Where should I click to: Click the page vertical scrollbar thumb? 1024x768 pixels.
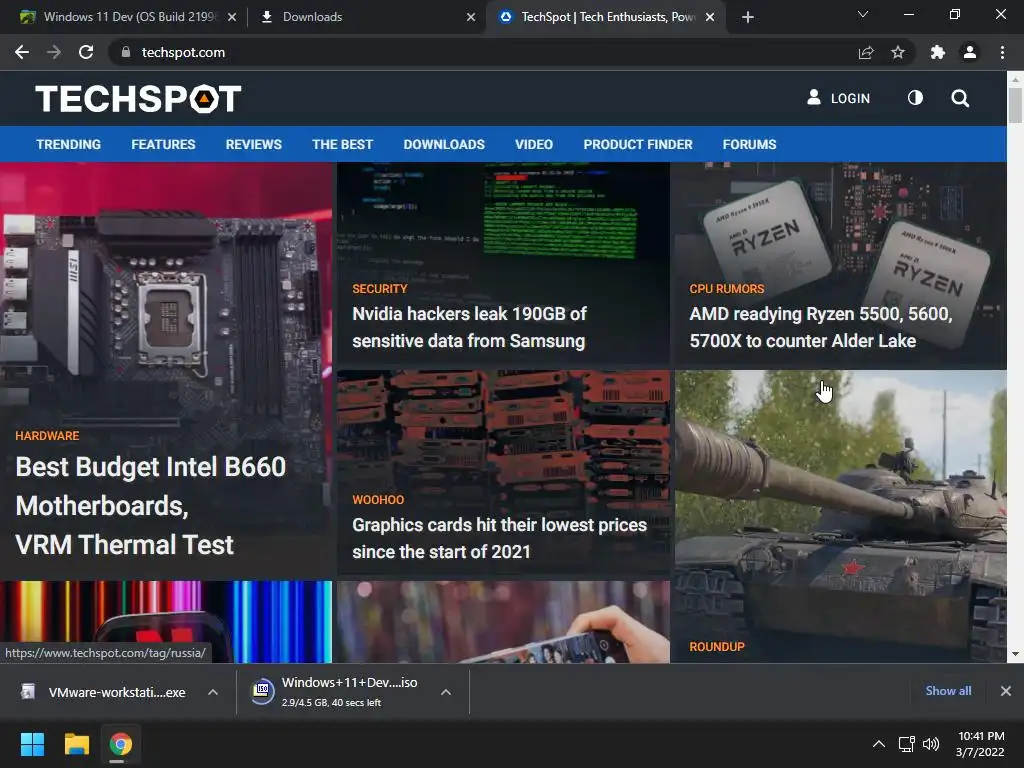[1015, 104]
